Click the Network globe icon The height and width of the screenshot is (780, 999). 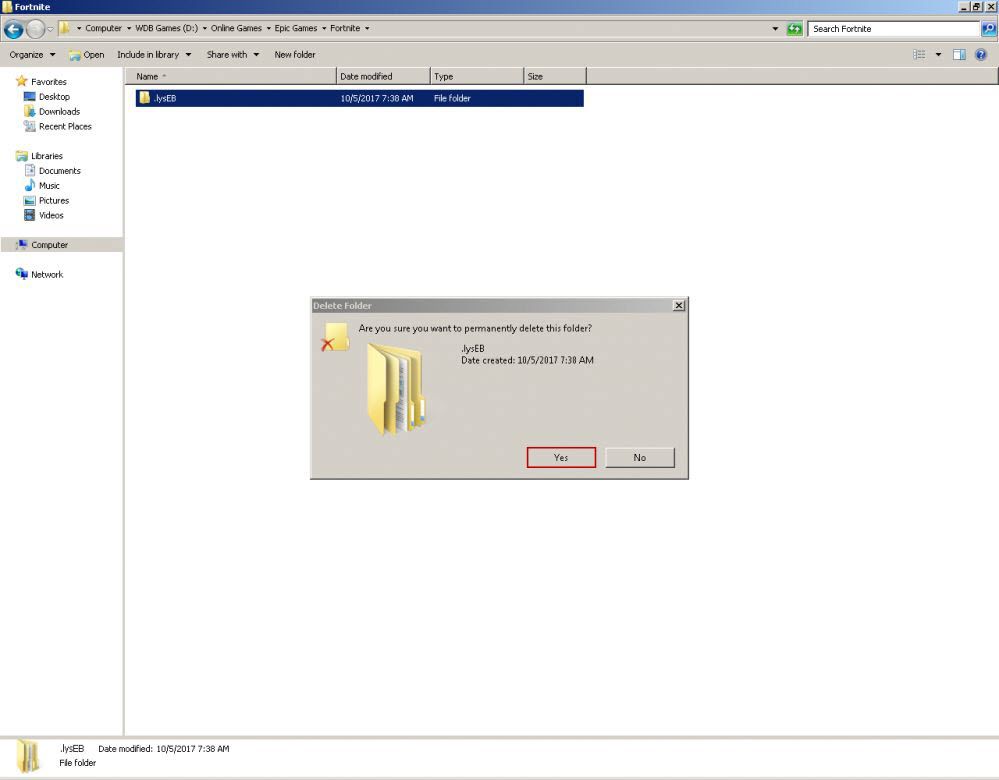pos(22,274)
